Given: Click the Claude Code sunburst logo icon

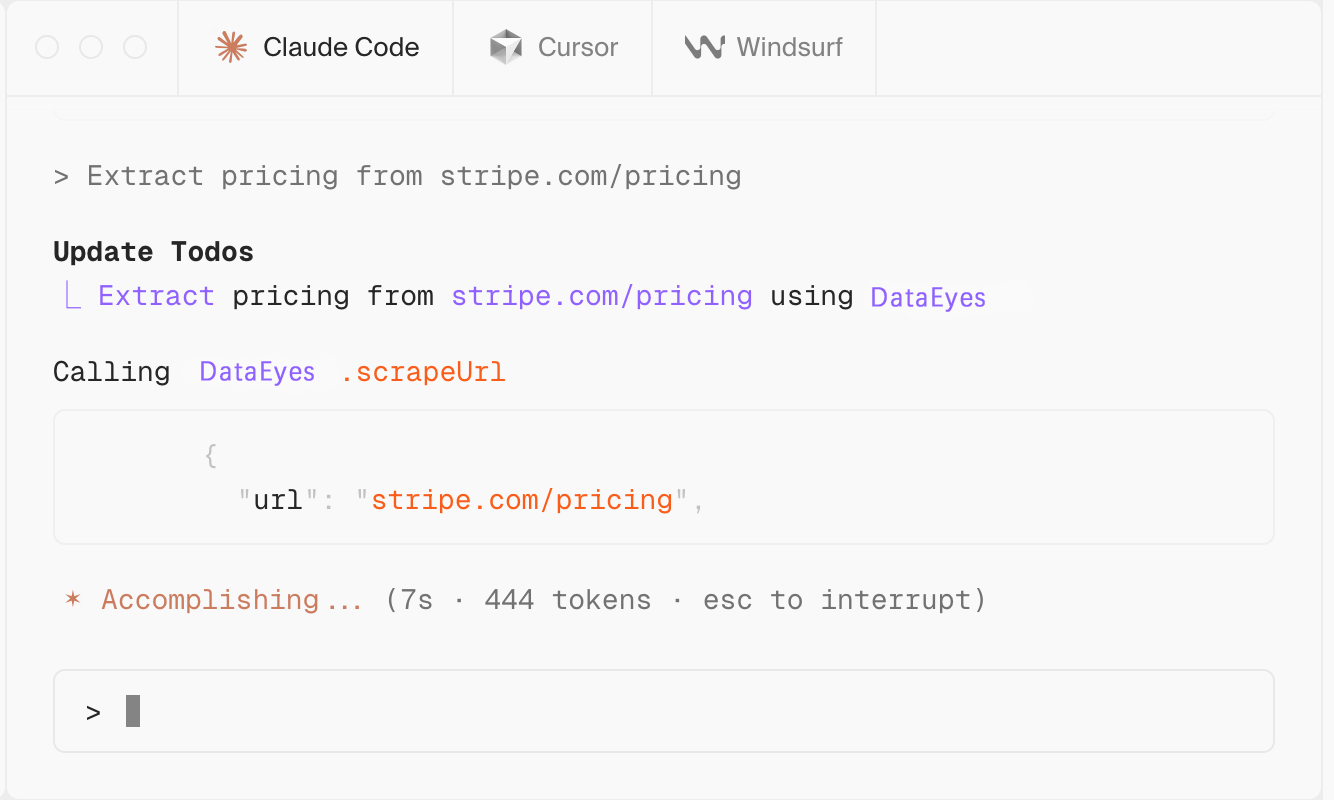Looking at the screenshot, I should point(231,47).
